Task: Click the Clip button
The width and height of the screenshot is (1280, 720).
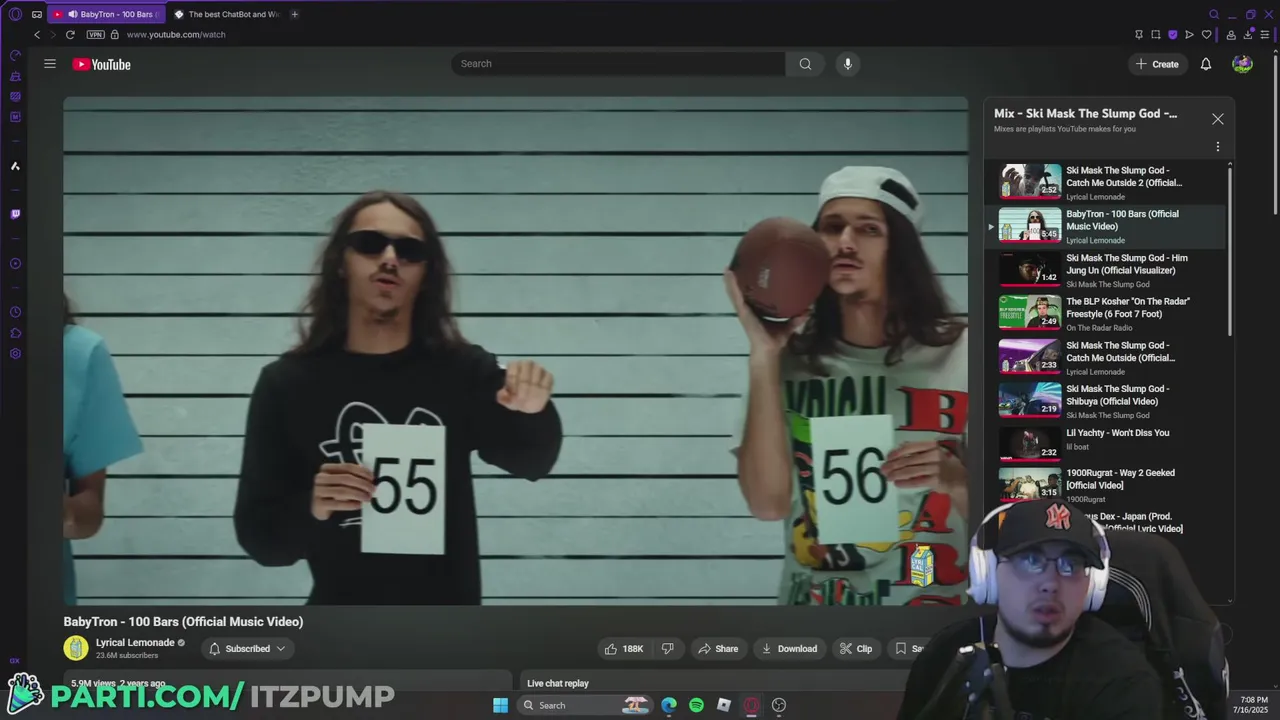Action: click(x=856, y=649)
